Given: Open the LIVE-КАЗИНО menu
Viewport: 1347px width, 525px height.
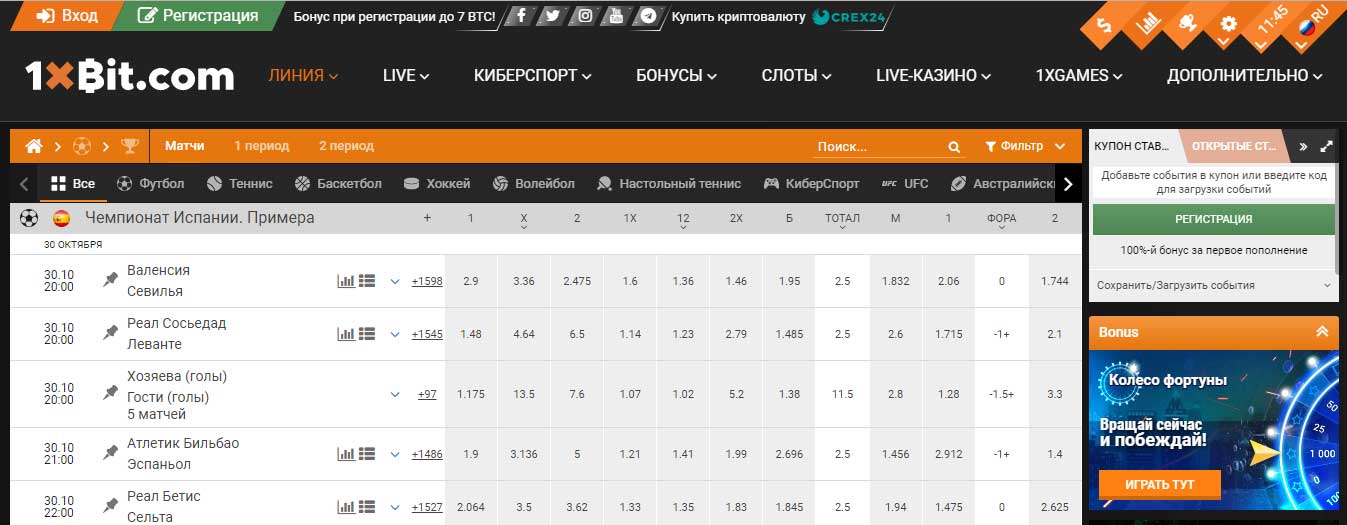Looking at the screenshot, I should click(x=934, y=76).
